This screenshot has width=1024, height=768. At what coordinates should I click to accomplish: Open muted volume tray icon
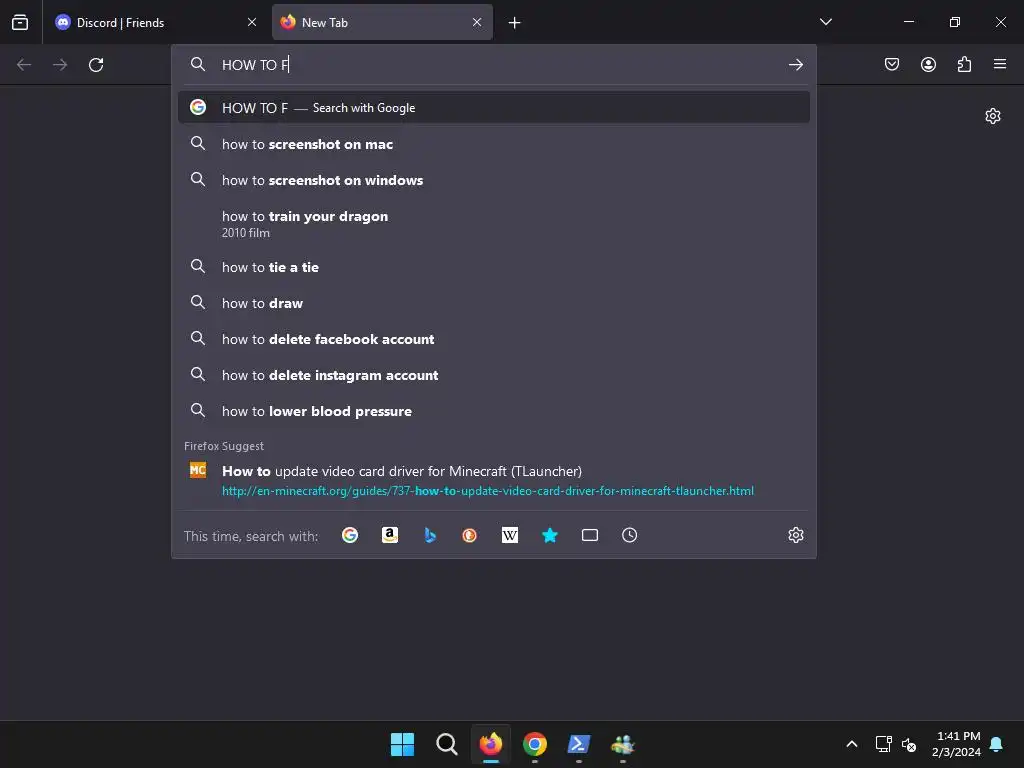pos(909,744)
